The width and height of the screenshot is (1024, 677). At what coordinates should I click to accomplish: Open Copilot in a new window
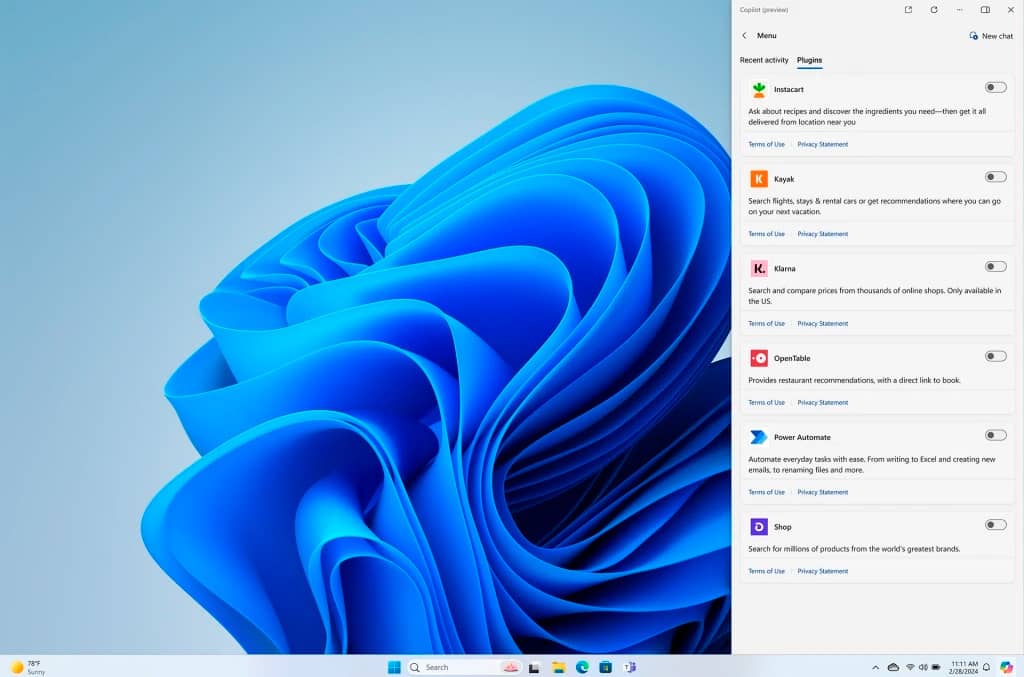point(908,10)
